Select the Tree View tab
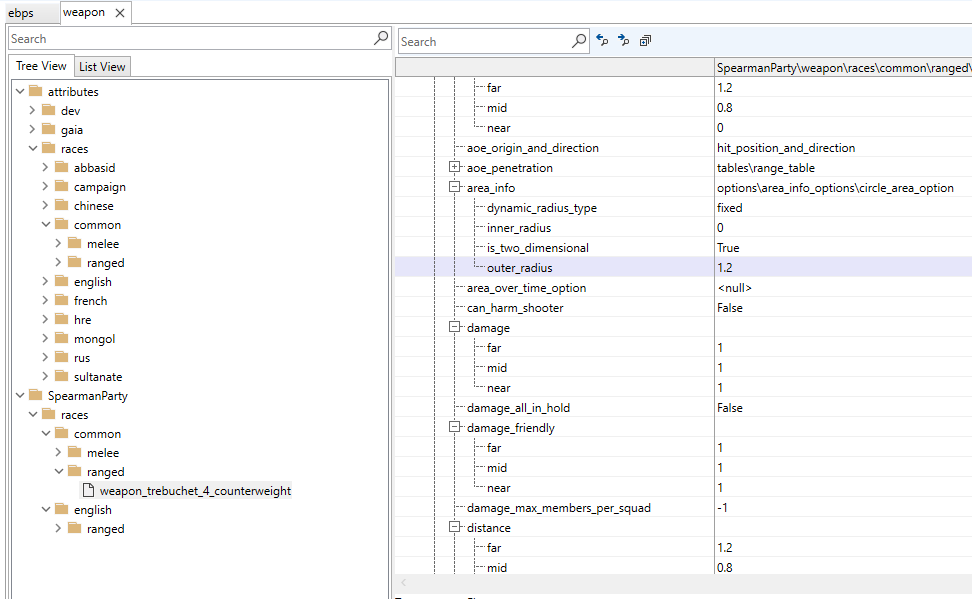Viewport: 972px width, 599px height. pos(41,66)
